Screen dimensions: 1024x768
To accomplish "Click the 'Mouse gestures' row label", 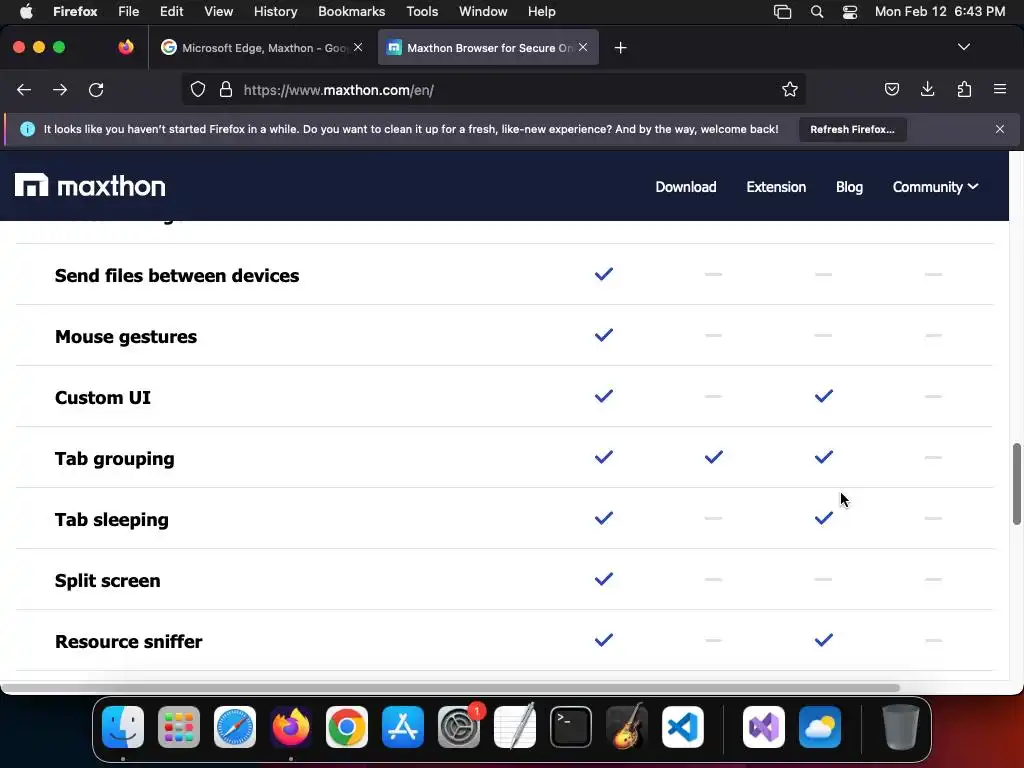I will click(x=126, y=336).
